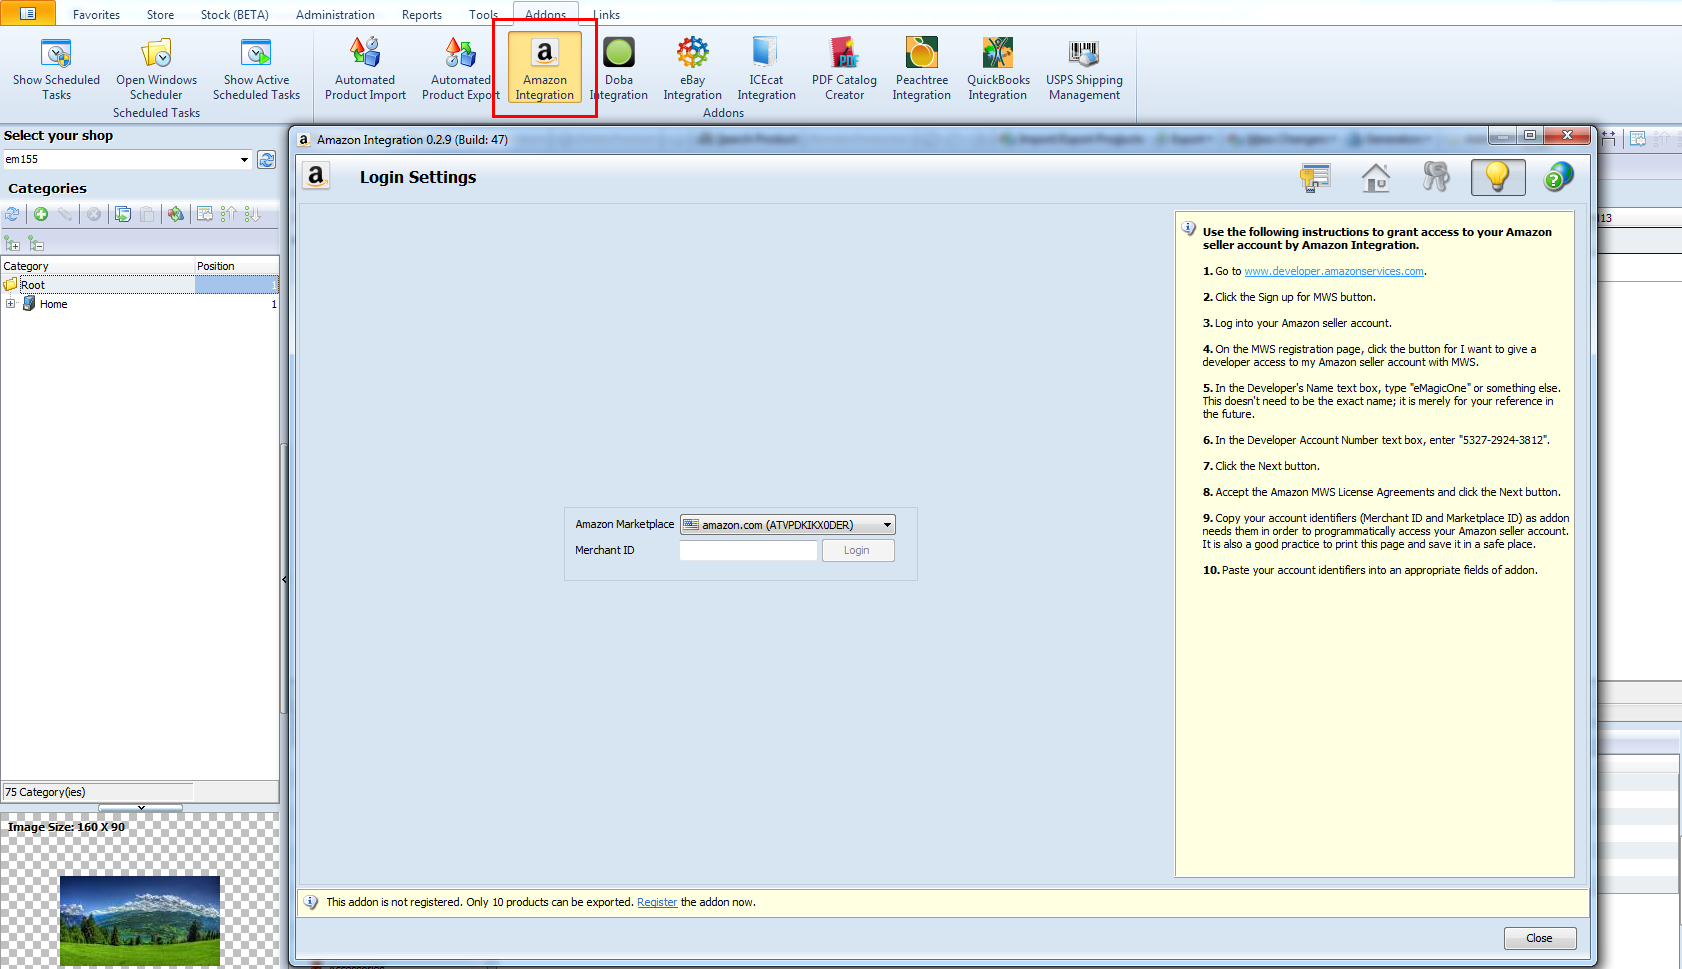Click the Category column header
Viewport: 1682px width, 969px height.
pos(98,266)
